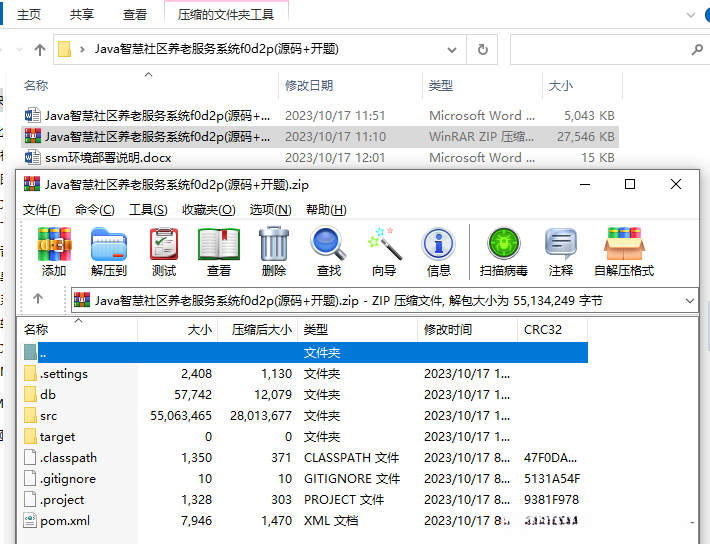Click WinRAR's up one level arrow
The image size is (710, 544).
pyautogui.click(x=38, y=298)
